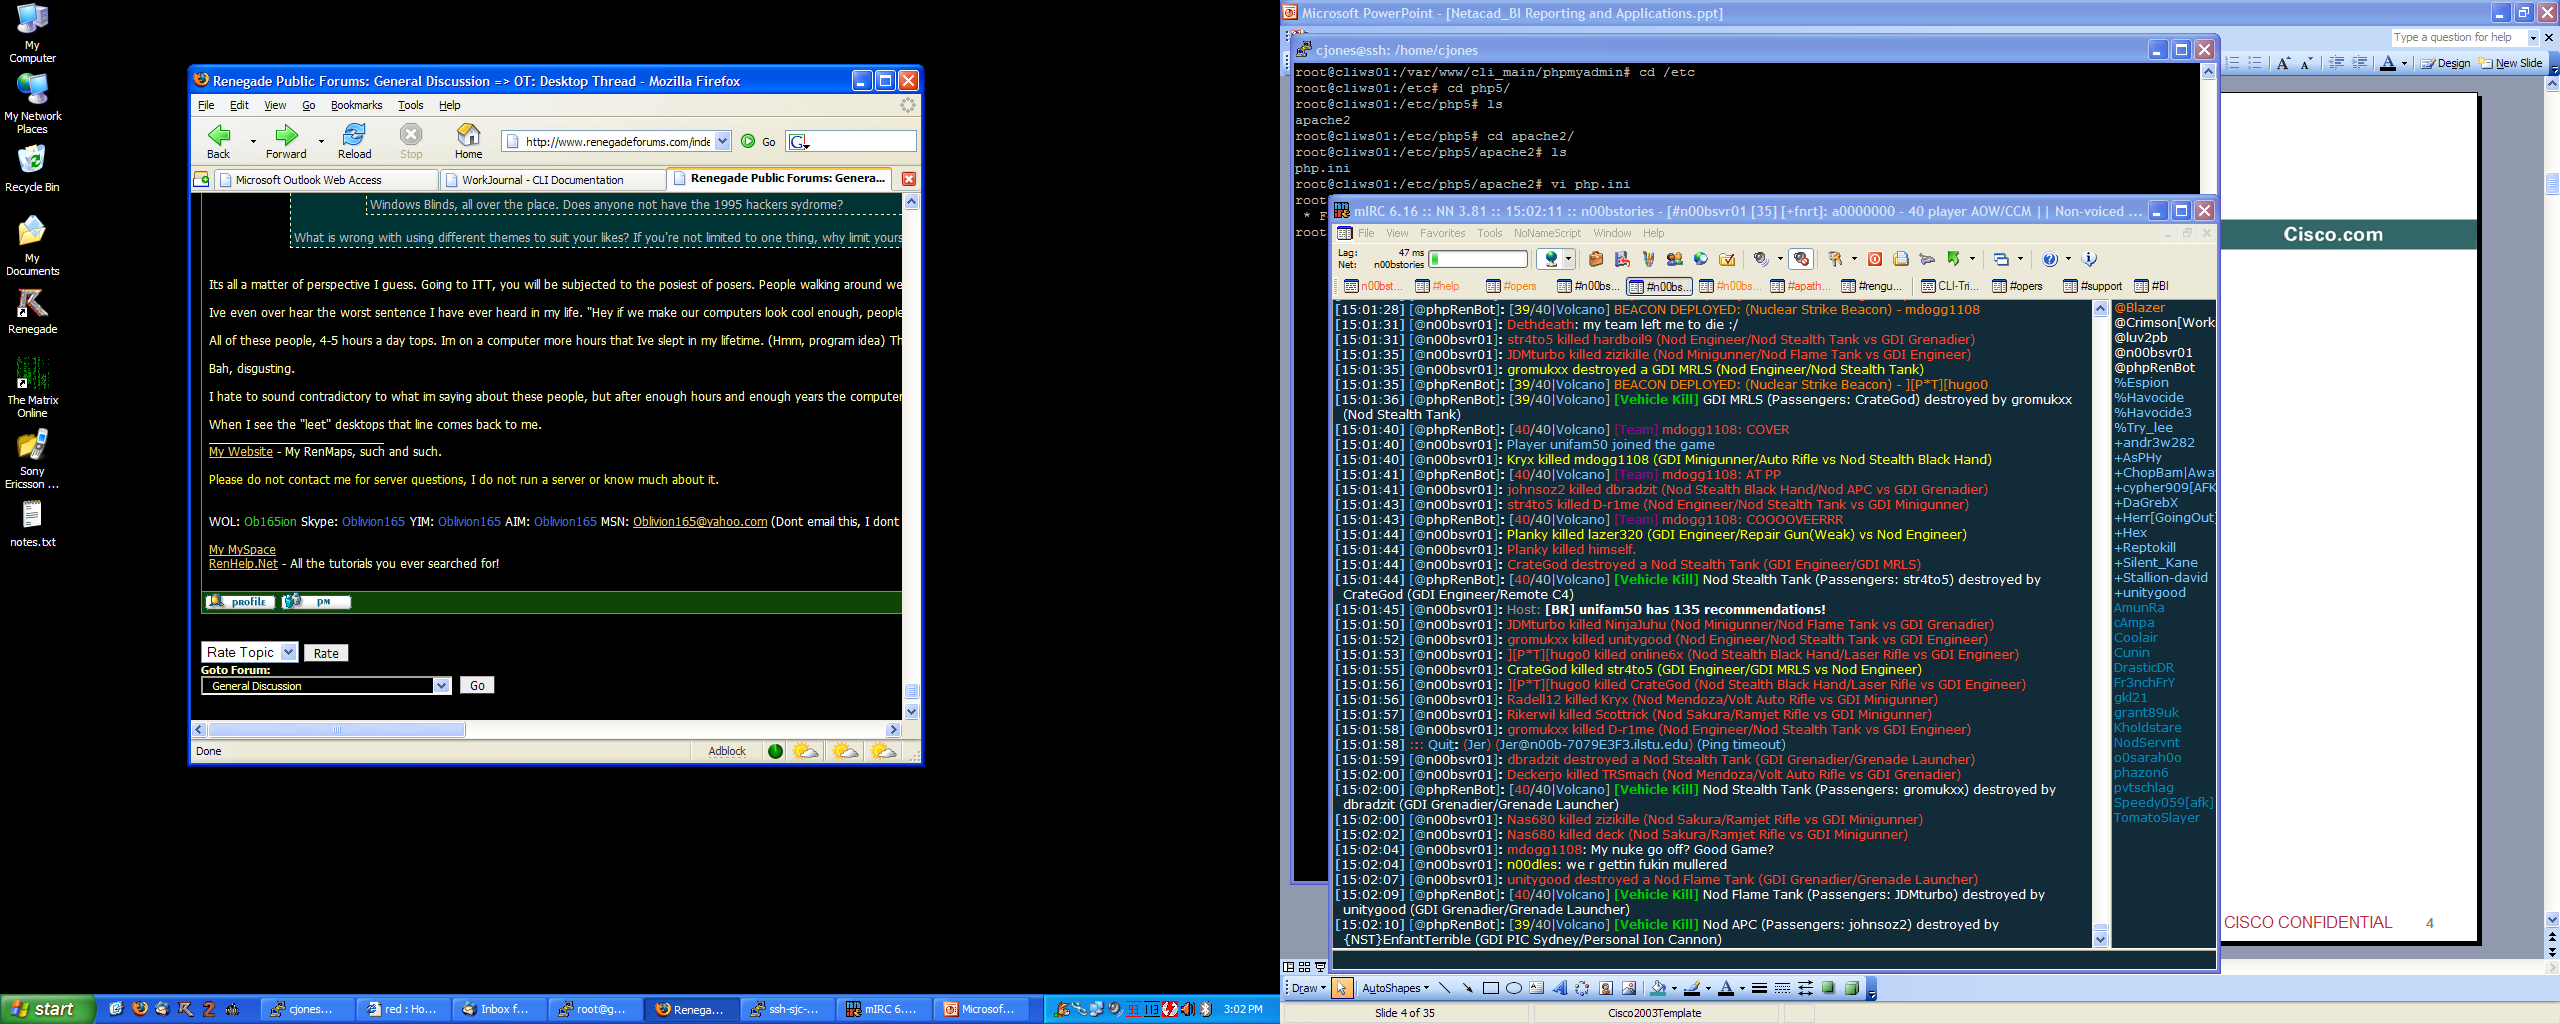This screenshot has width=2560, height=1024.
Task: Click the mIRC help question mark icon
Action: (2050, 259)
